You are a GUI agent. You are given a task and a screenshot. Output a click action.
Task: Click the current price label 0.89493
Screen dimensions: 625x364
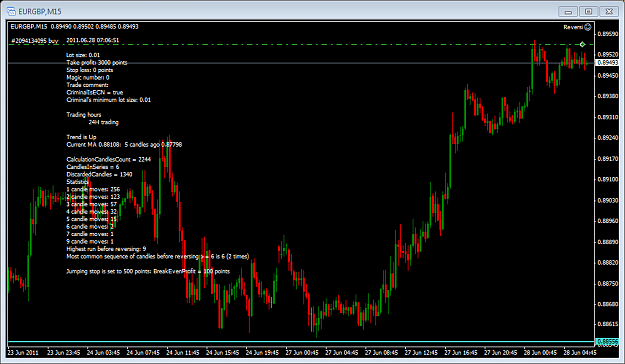coord(607,63)
